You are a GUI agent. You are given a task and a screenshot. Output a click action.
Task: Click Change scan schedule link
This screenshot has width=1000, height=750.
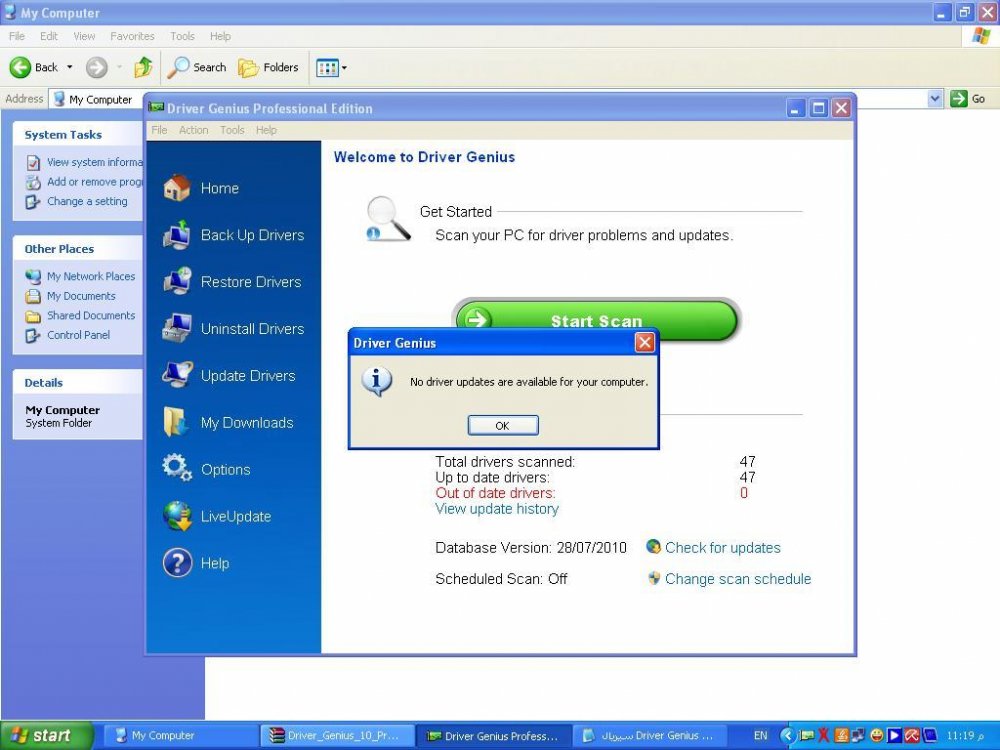tap(738, 579)
